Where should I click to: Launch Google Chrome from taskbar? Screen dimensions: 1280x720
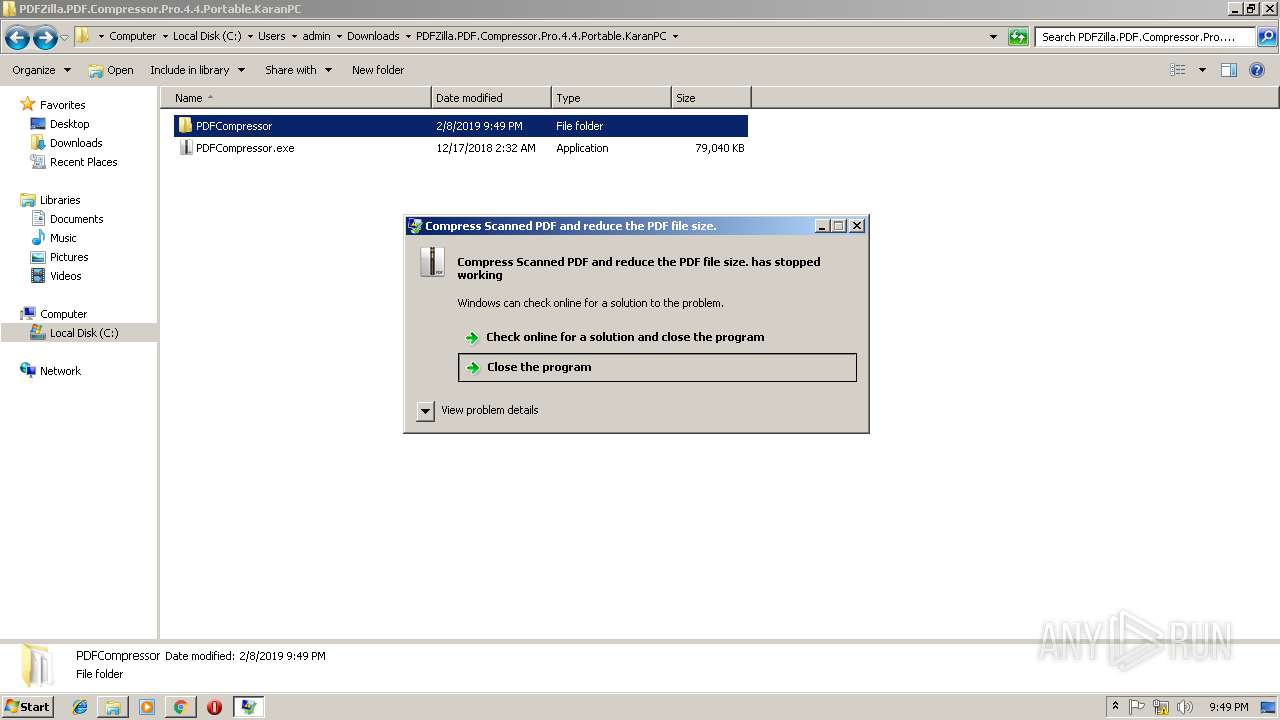click(x=180, y=707)
